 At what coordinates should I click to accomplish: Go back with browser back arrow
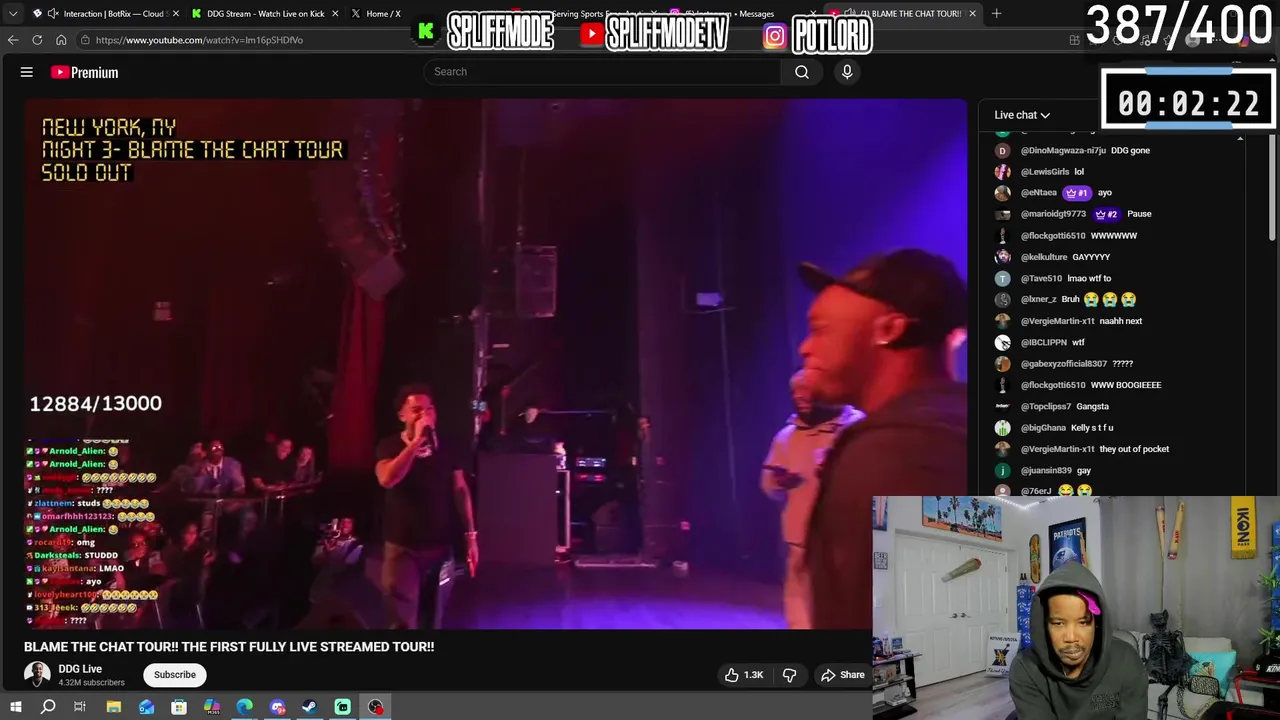13,40
